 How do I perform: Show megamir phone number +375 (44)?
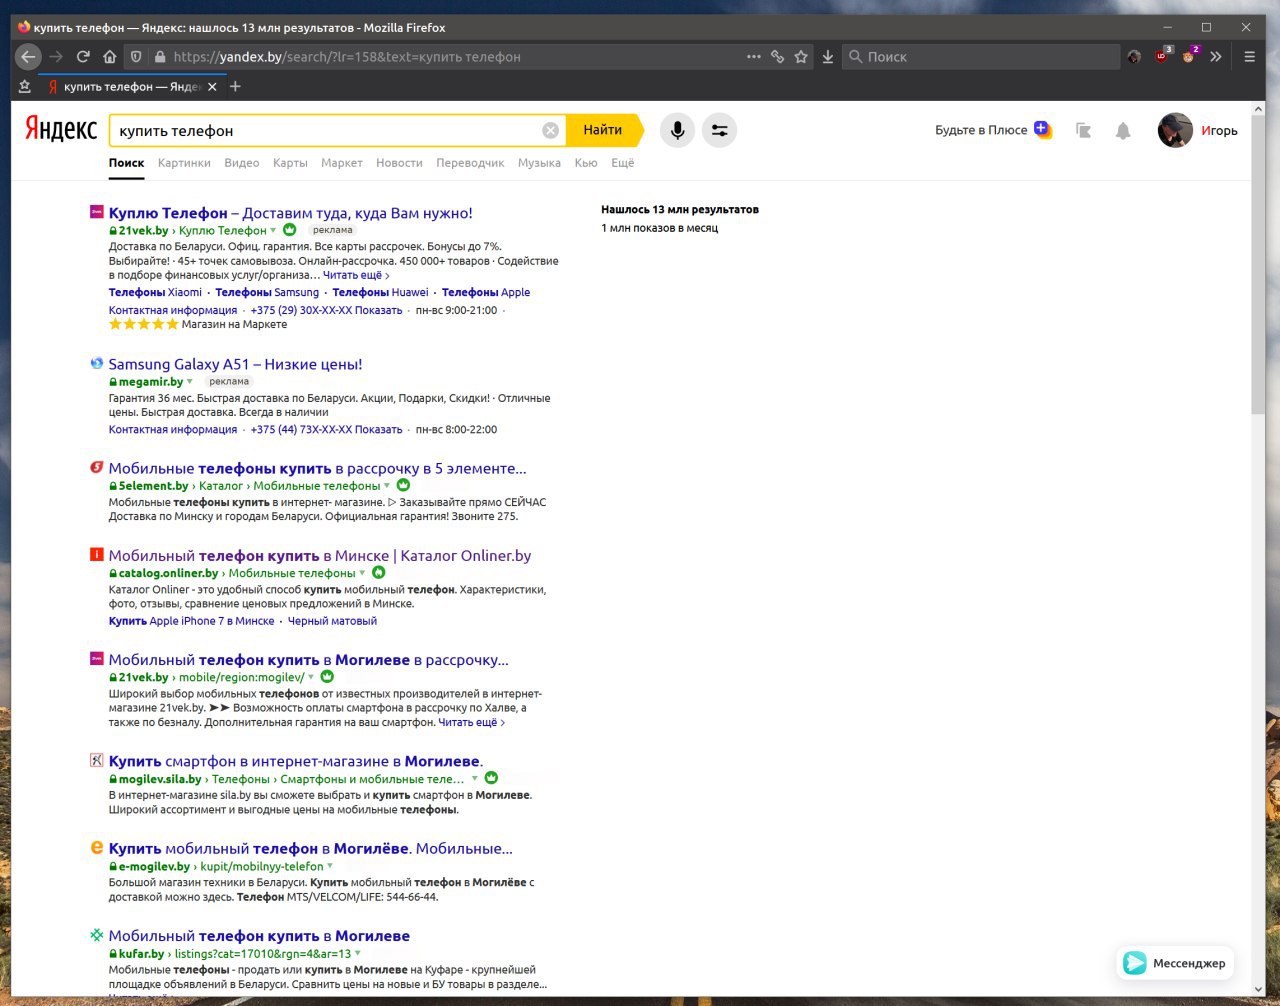click(x=327, y=430)
